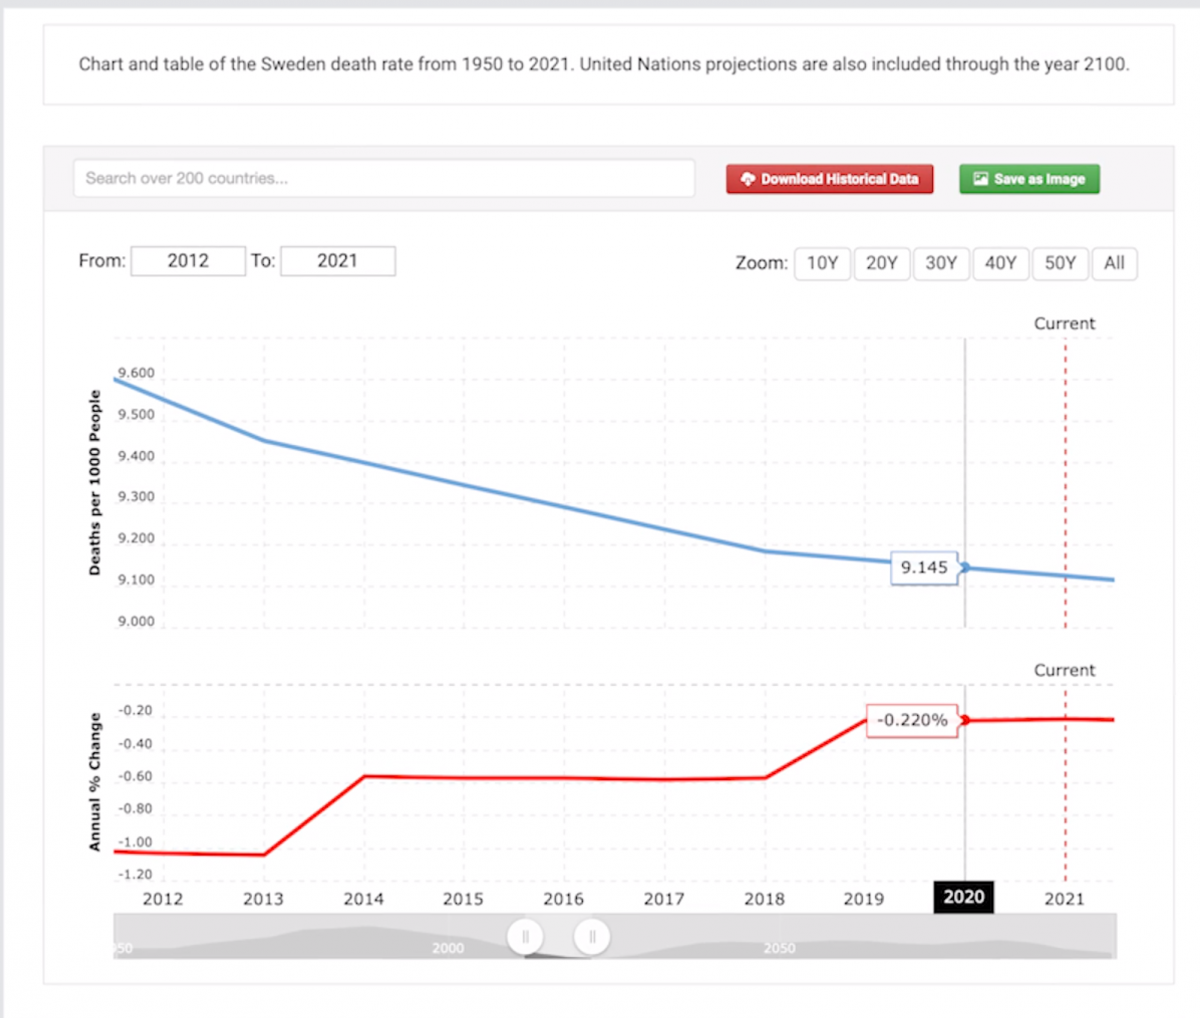
Task: Set zoom range to 10Y
Action: click(822, 263)
